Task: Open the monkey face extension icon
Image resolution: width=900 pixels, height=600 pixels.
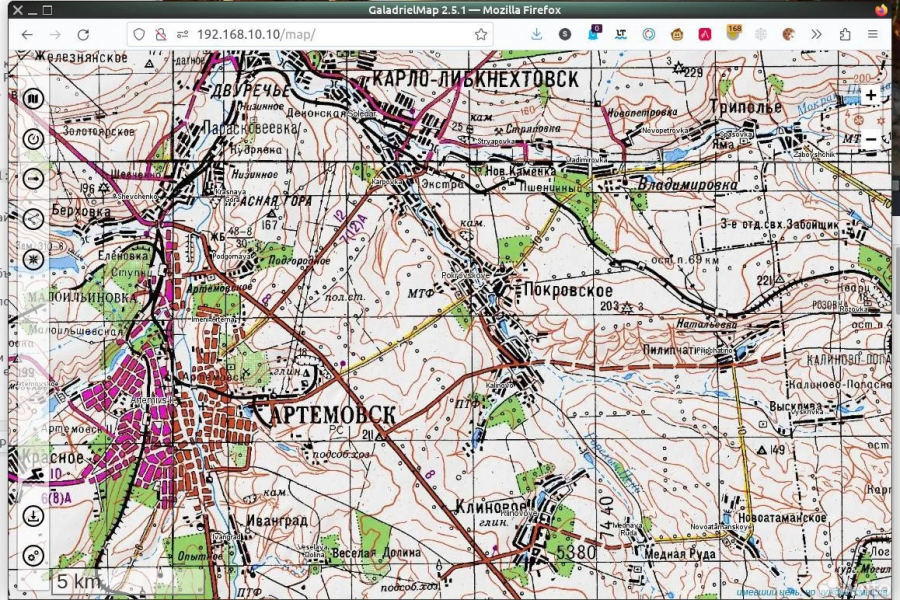Action: [677, 34]
